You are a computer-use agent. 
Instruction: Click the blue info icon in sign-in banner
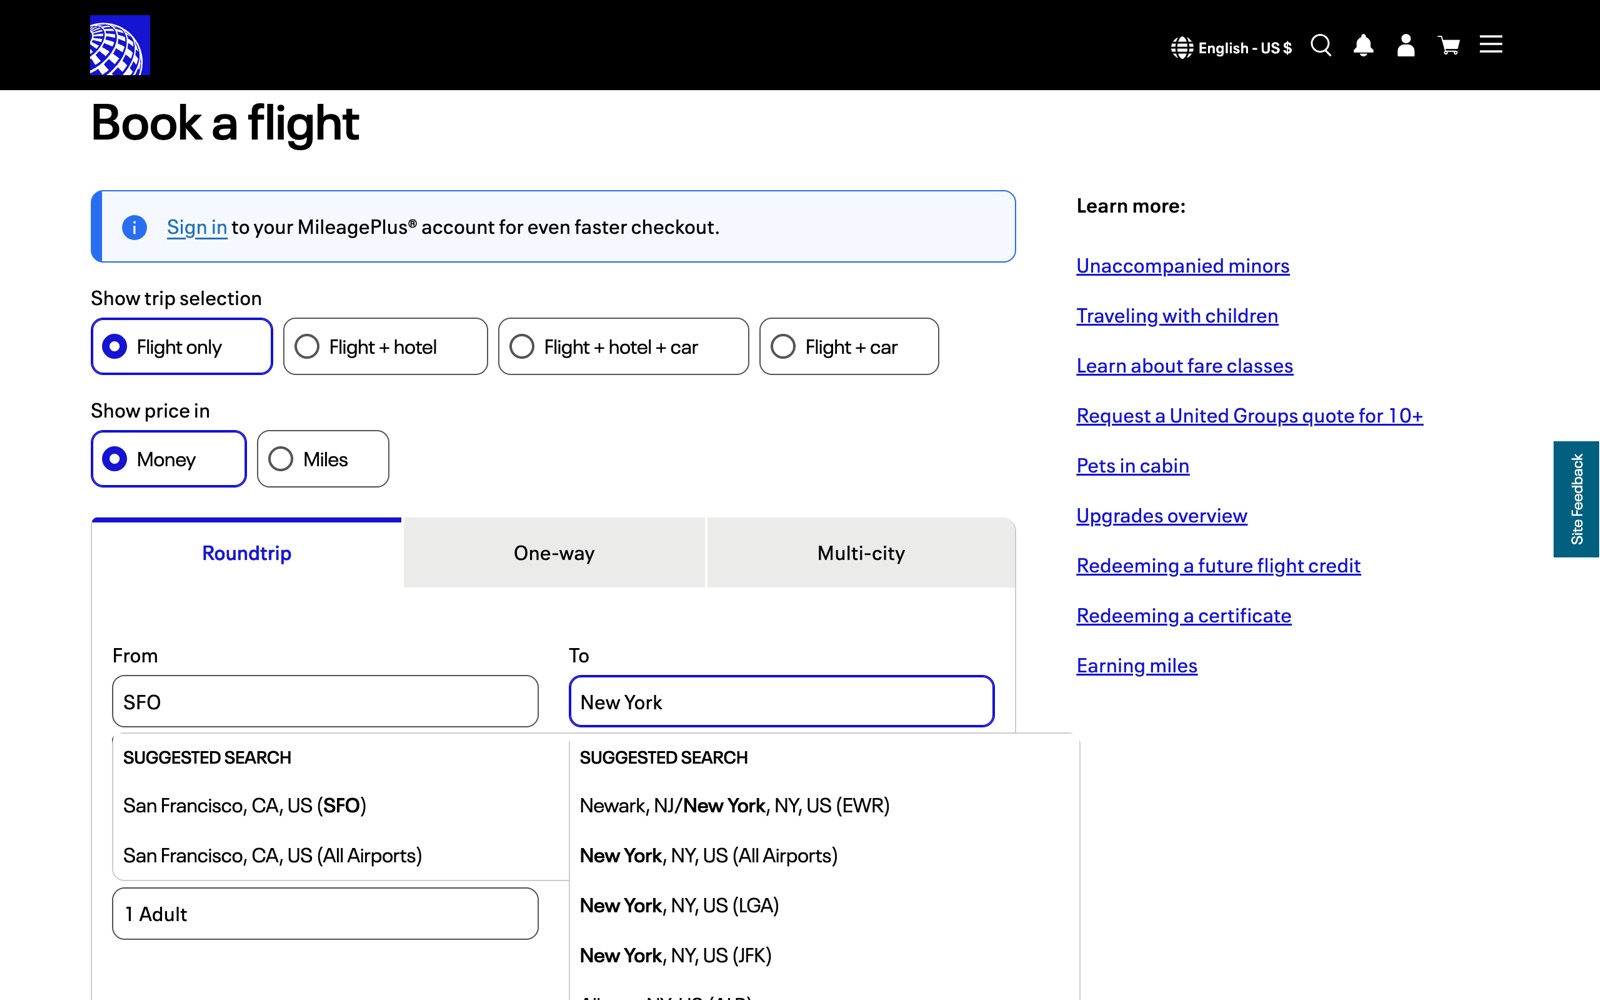(134, 228)
